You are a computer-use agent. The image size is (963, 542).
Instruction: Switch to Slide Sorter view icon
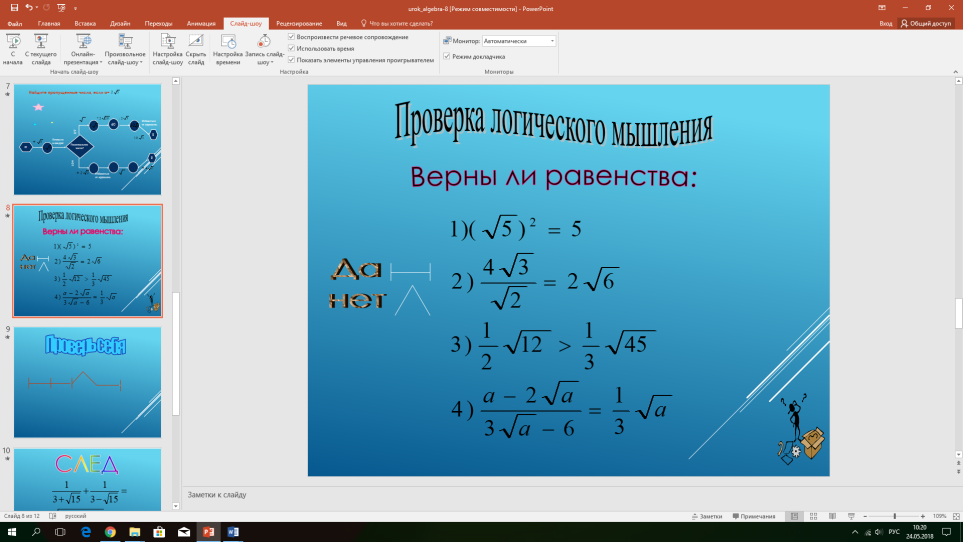tap(813, 516)
